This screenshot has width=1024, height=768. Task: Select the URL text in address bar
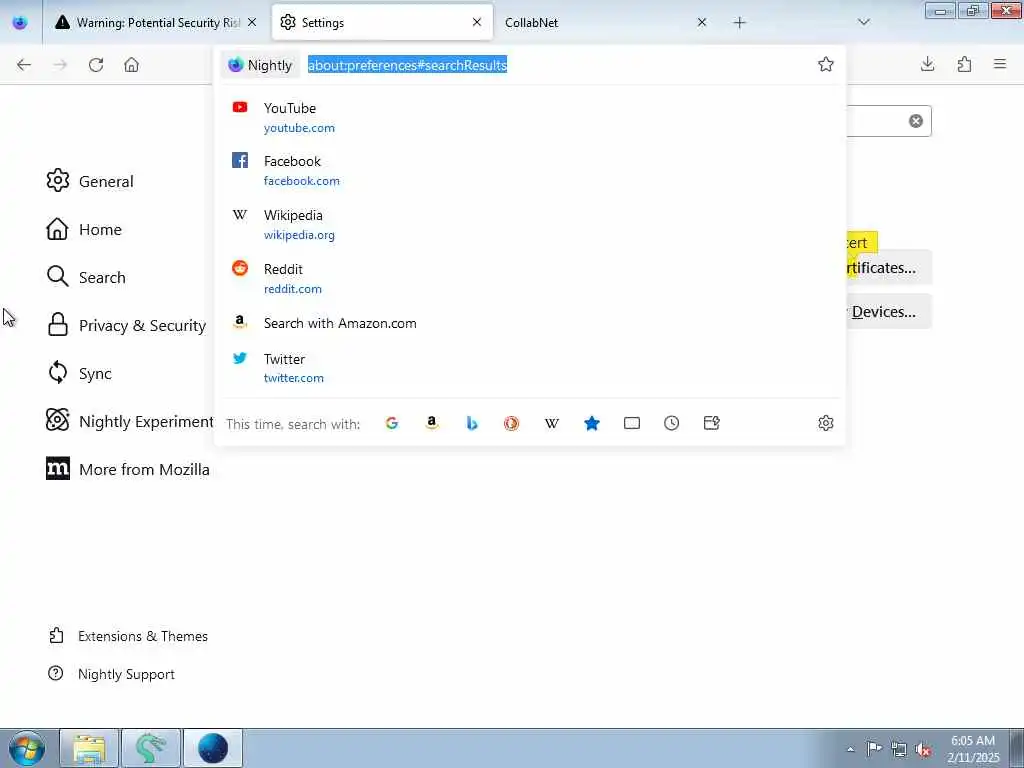click(x=408, y=65)
